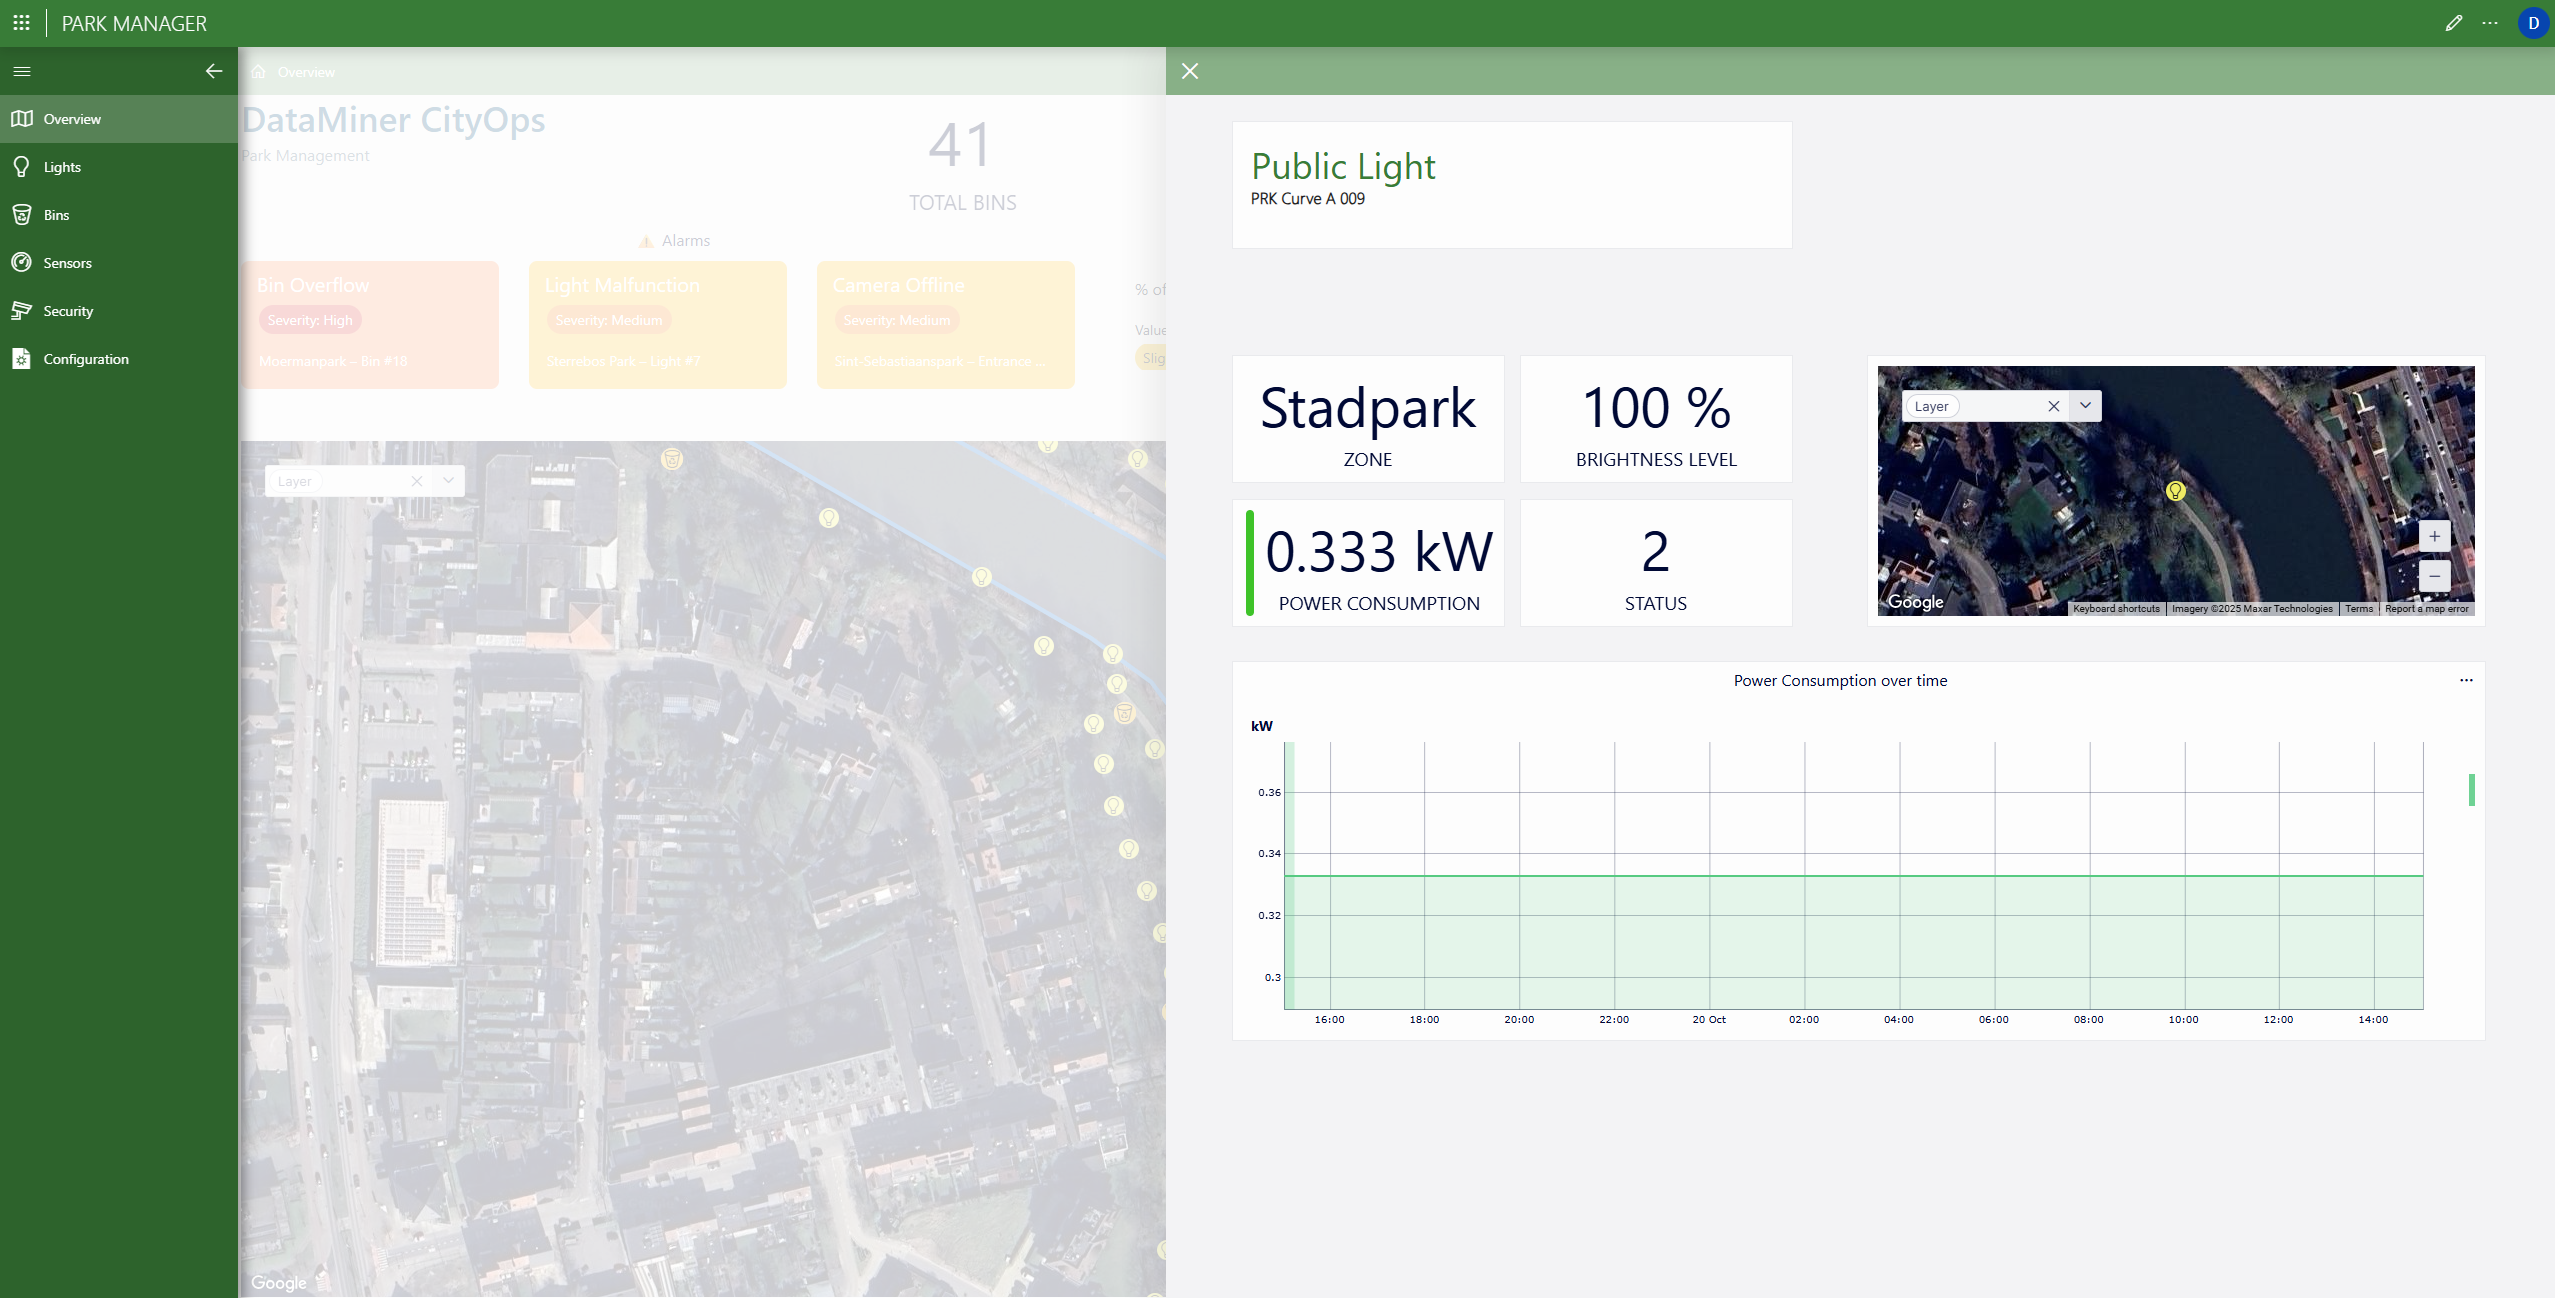This screenshot has width=2555, height=1298.
Task: Click the pencil edit icon in header
Action: 2453,23
